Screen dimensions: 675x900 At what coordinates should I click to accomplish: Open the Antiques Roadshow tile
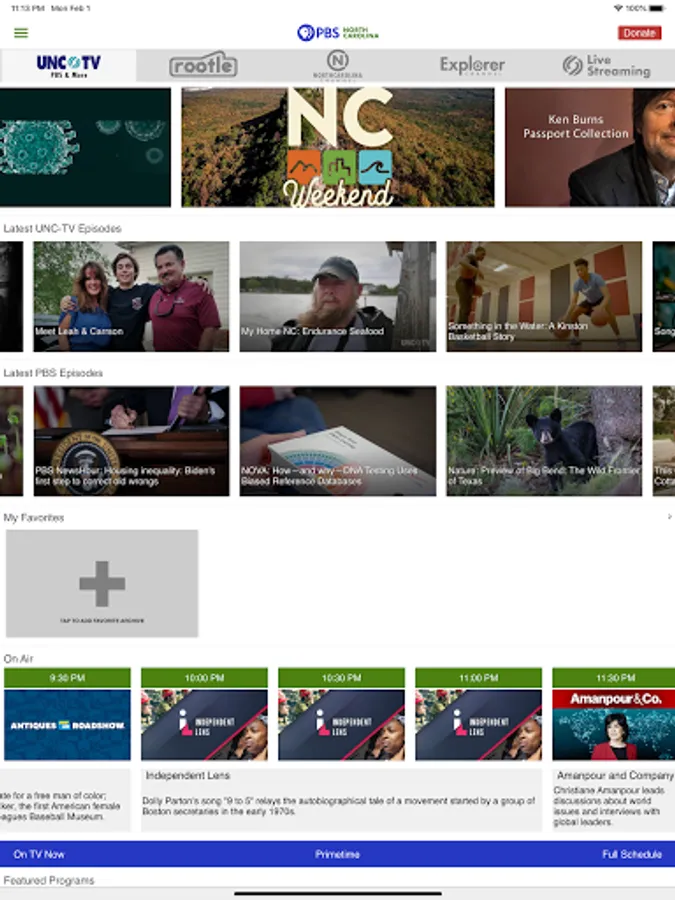(x=67, y=725)
